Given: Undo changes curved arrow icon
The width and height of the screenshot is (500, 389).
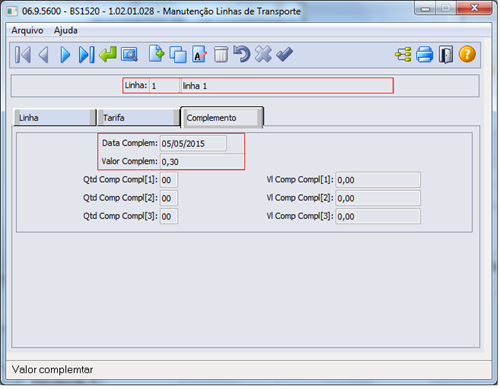Looking at the screenshot, I should click(242, 54).
